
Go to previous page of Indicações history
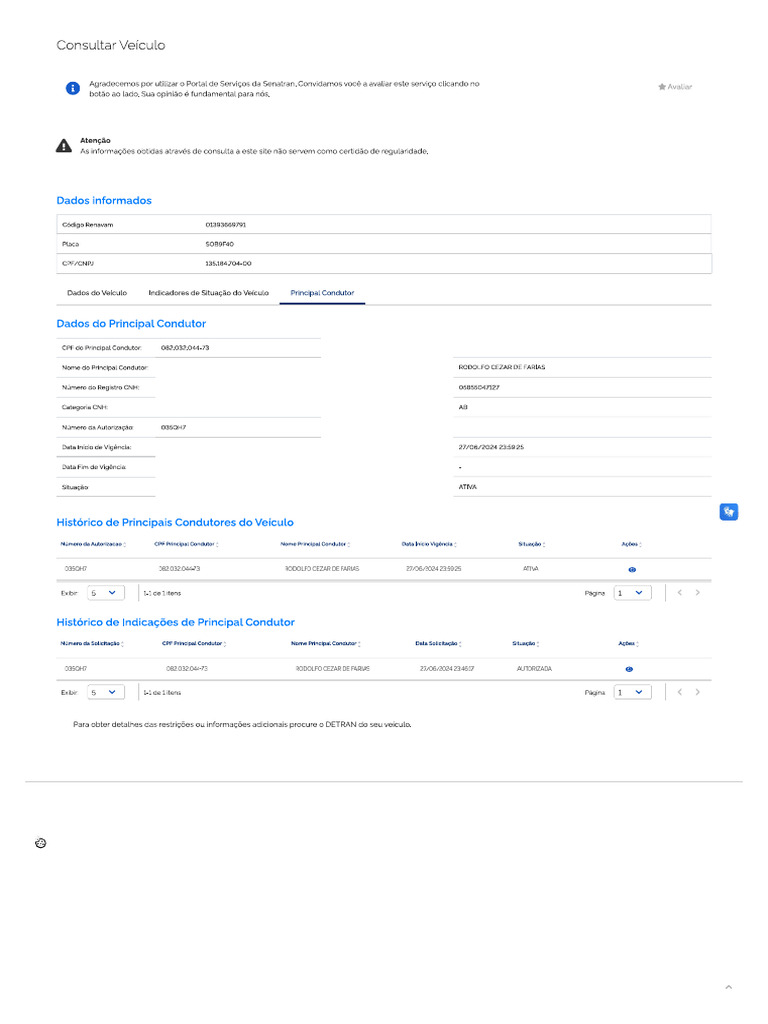(x=679, y=692)
